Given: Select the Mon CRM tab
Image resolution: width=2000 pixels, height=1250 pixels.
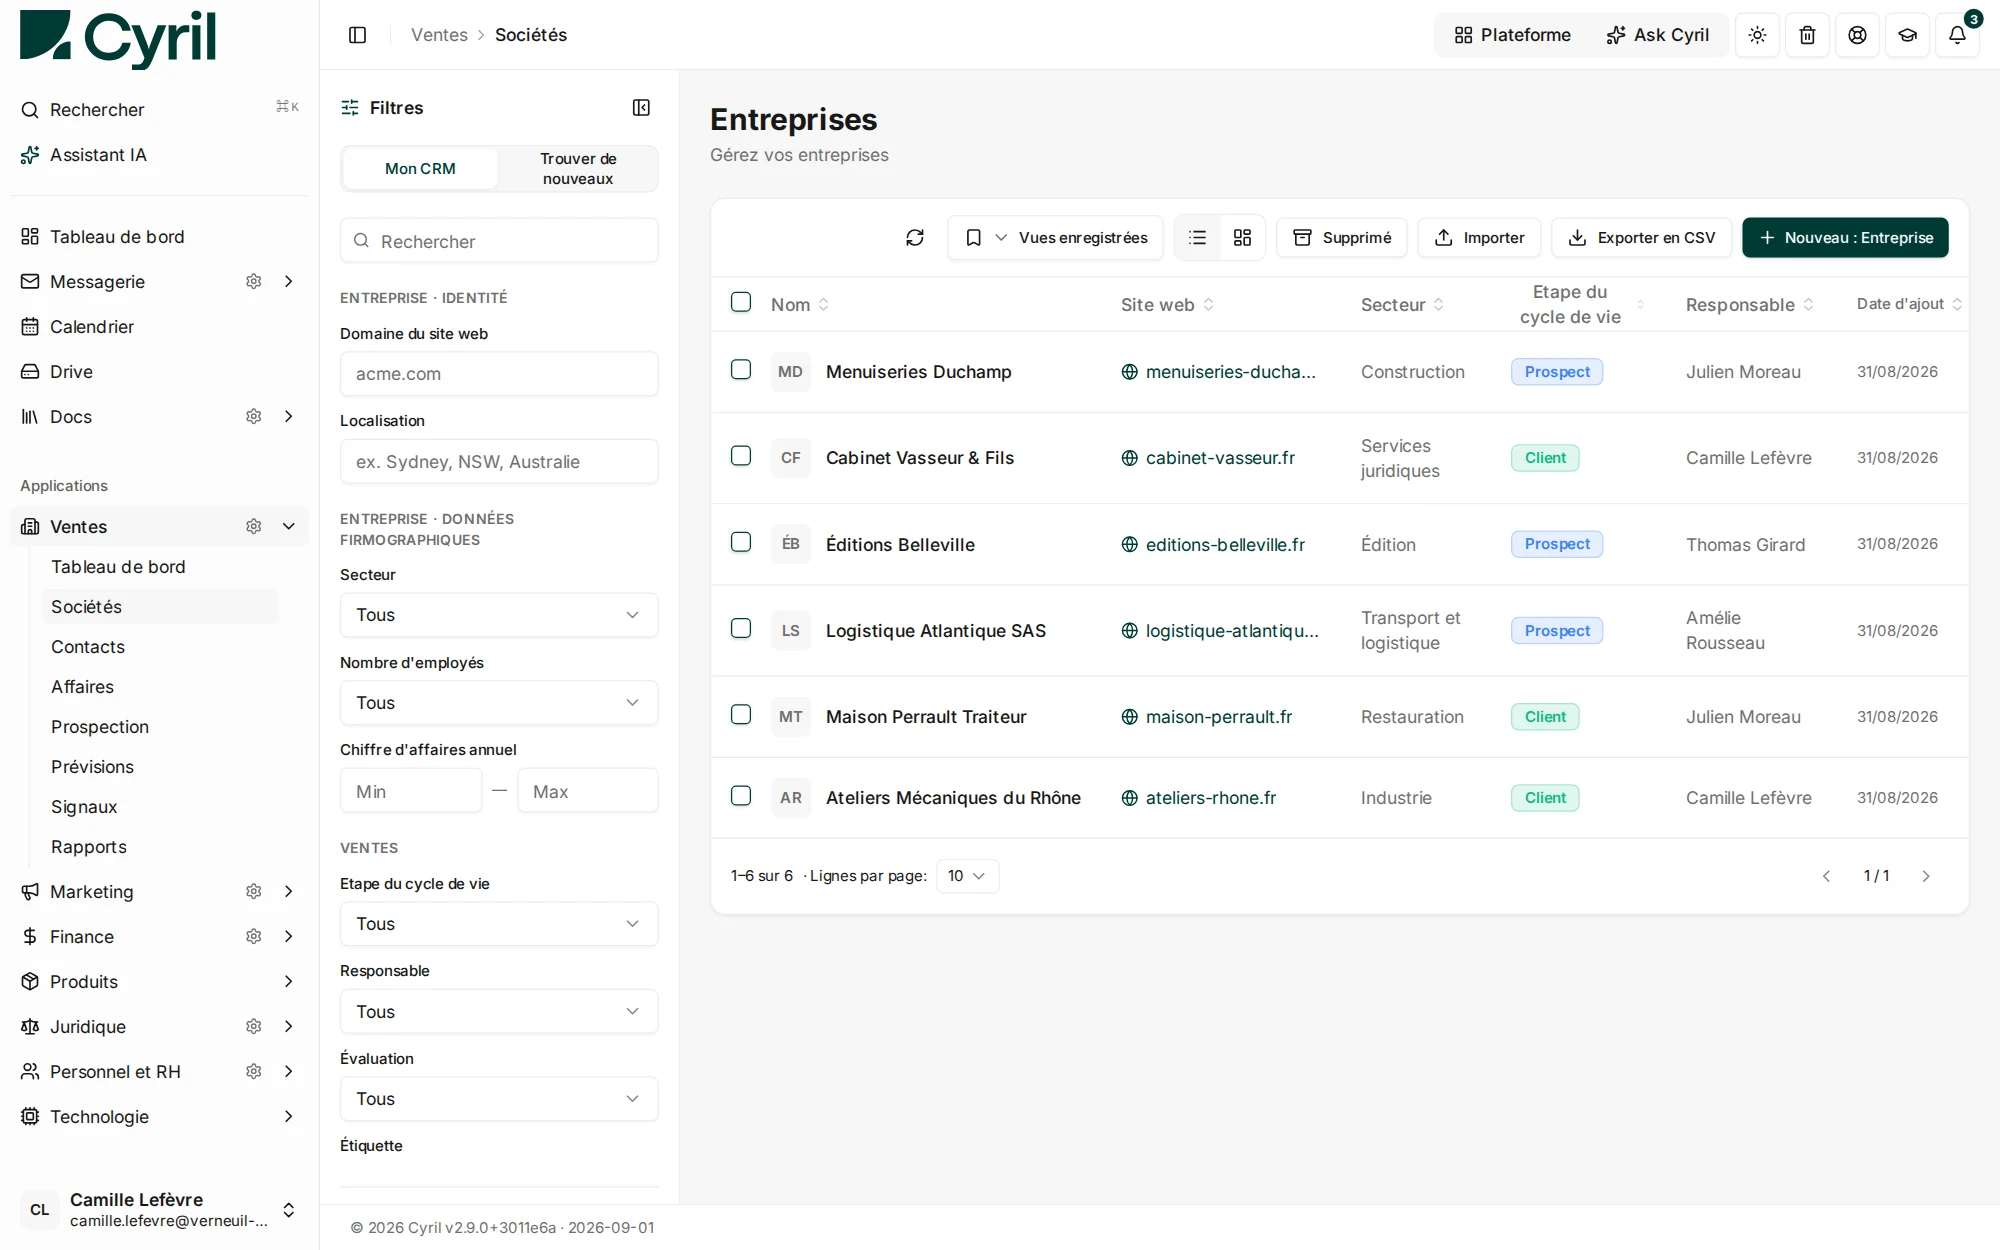Looking at the screenshot, I should point(420,169).
